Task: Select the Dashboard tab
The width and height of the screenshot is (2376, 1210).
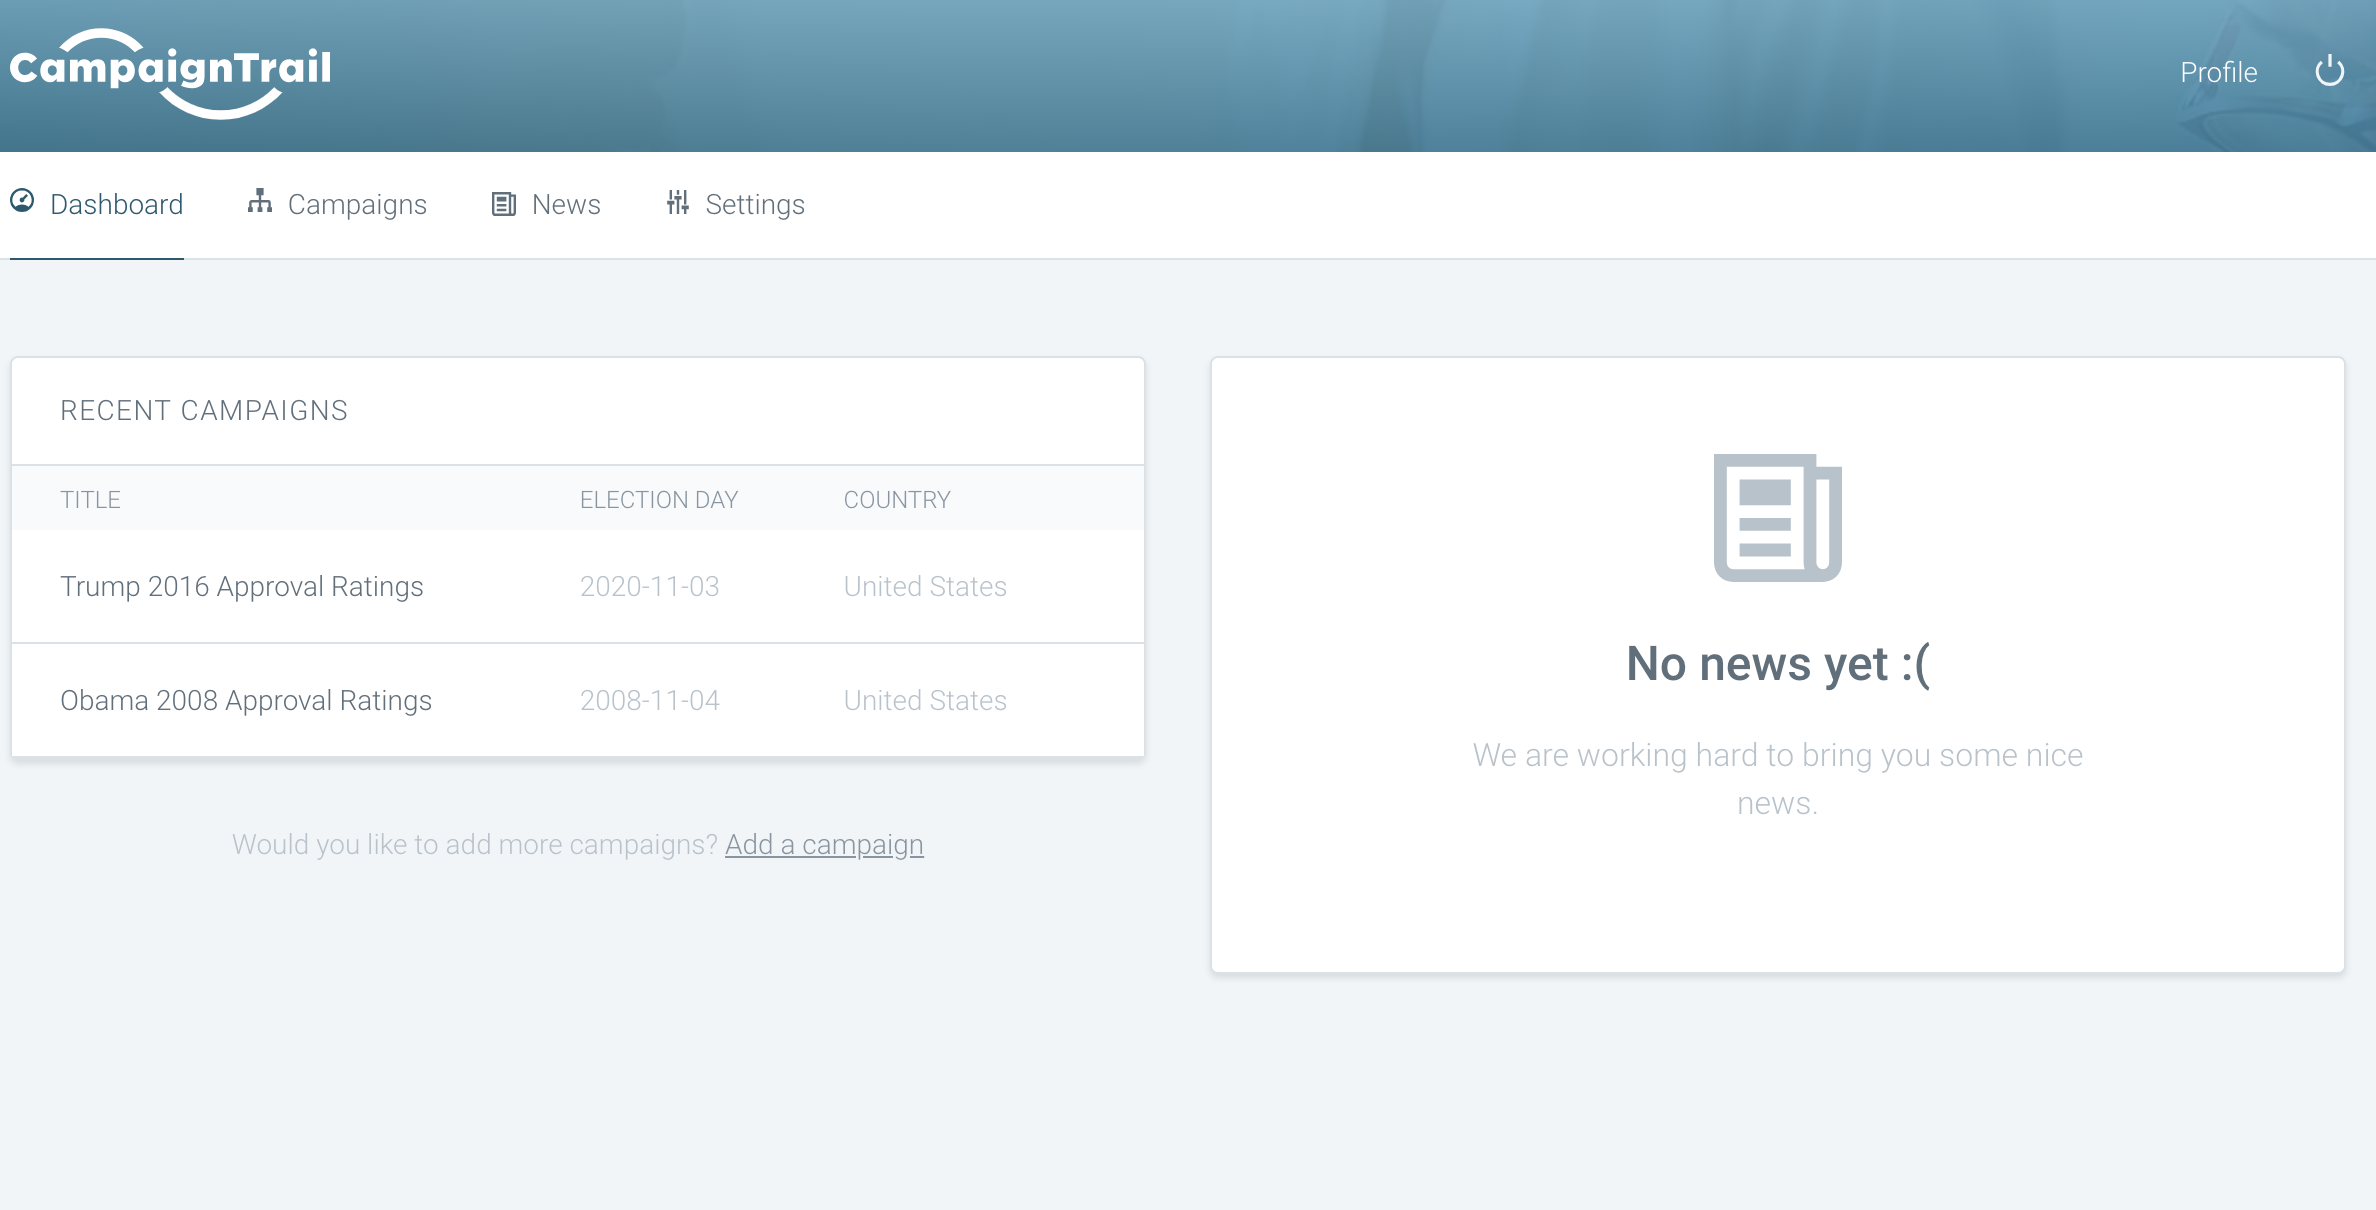Action: tap(117, 204)
